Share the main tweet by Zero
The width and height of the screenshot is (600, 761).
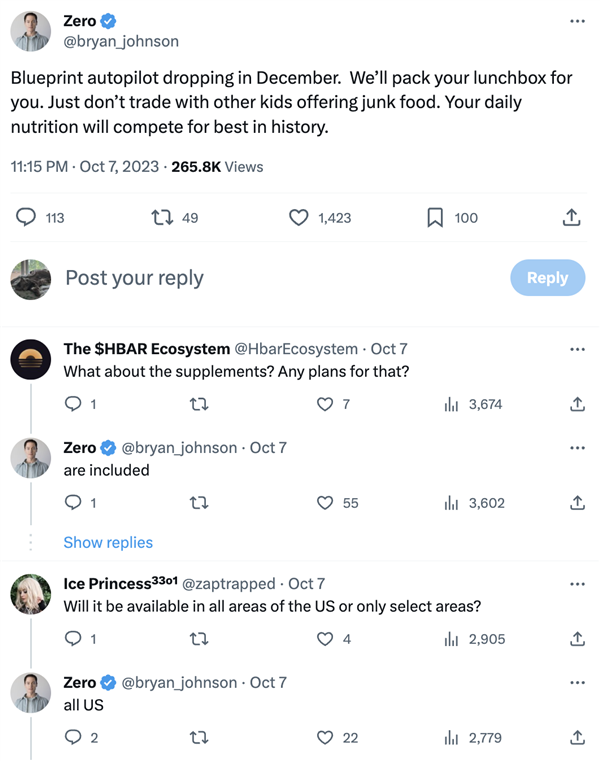pos(571,217)
